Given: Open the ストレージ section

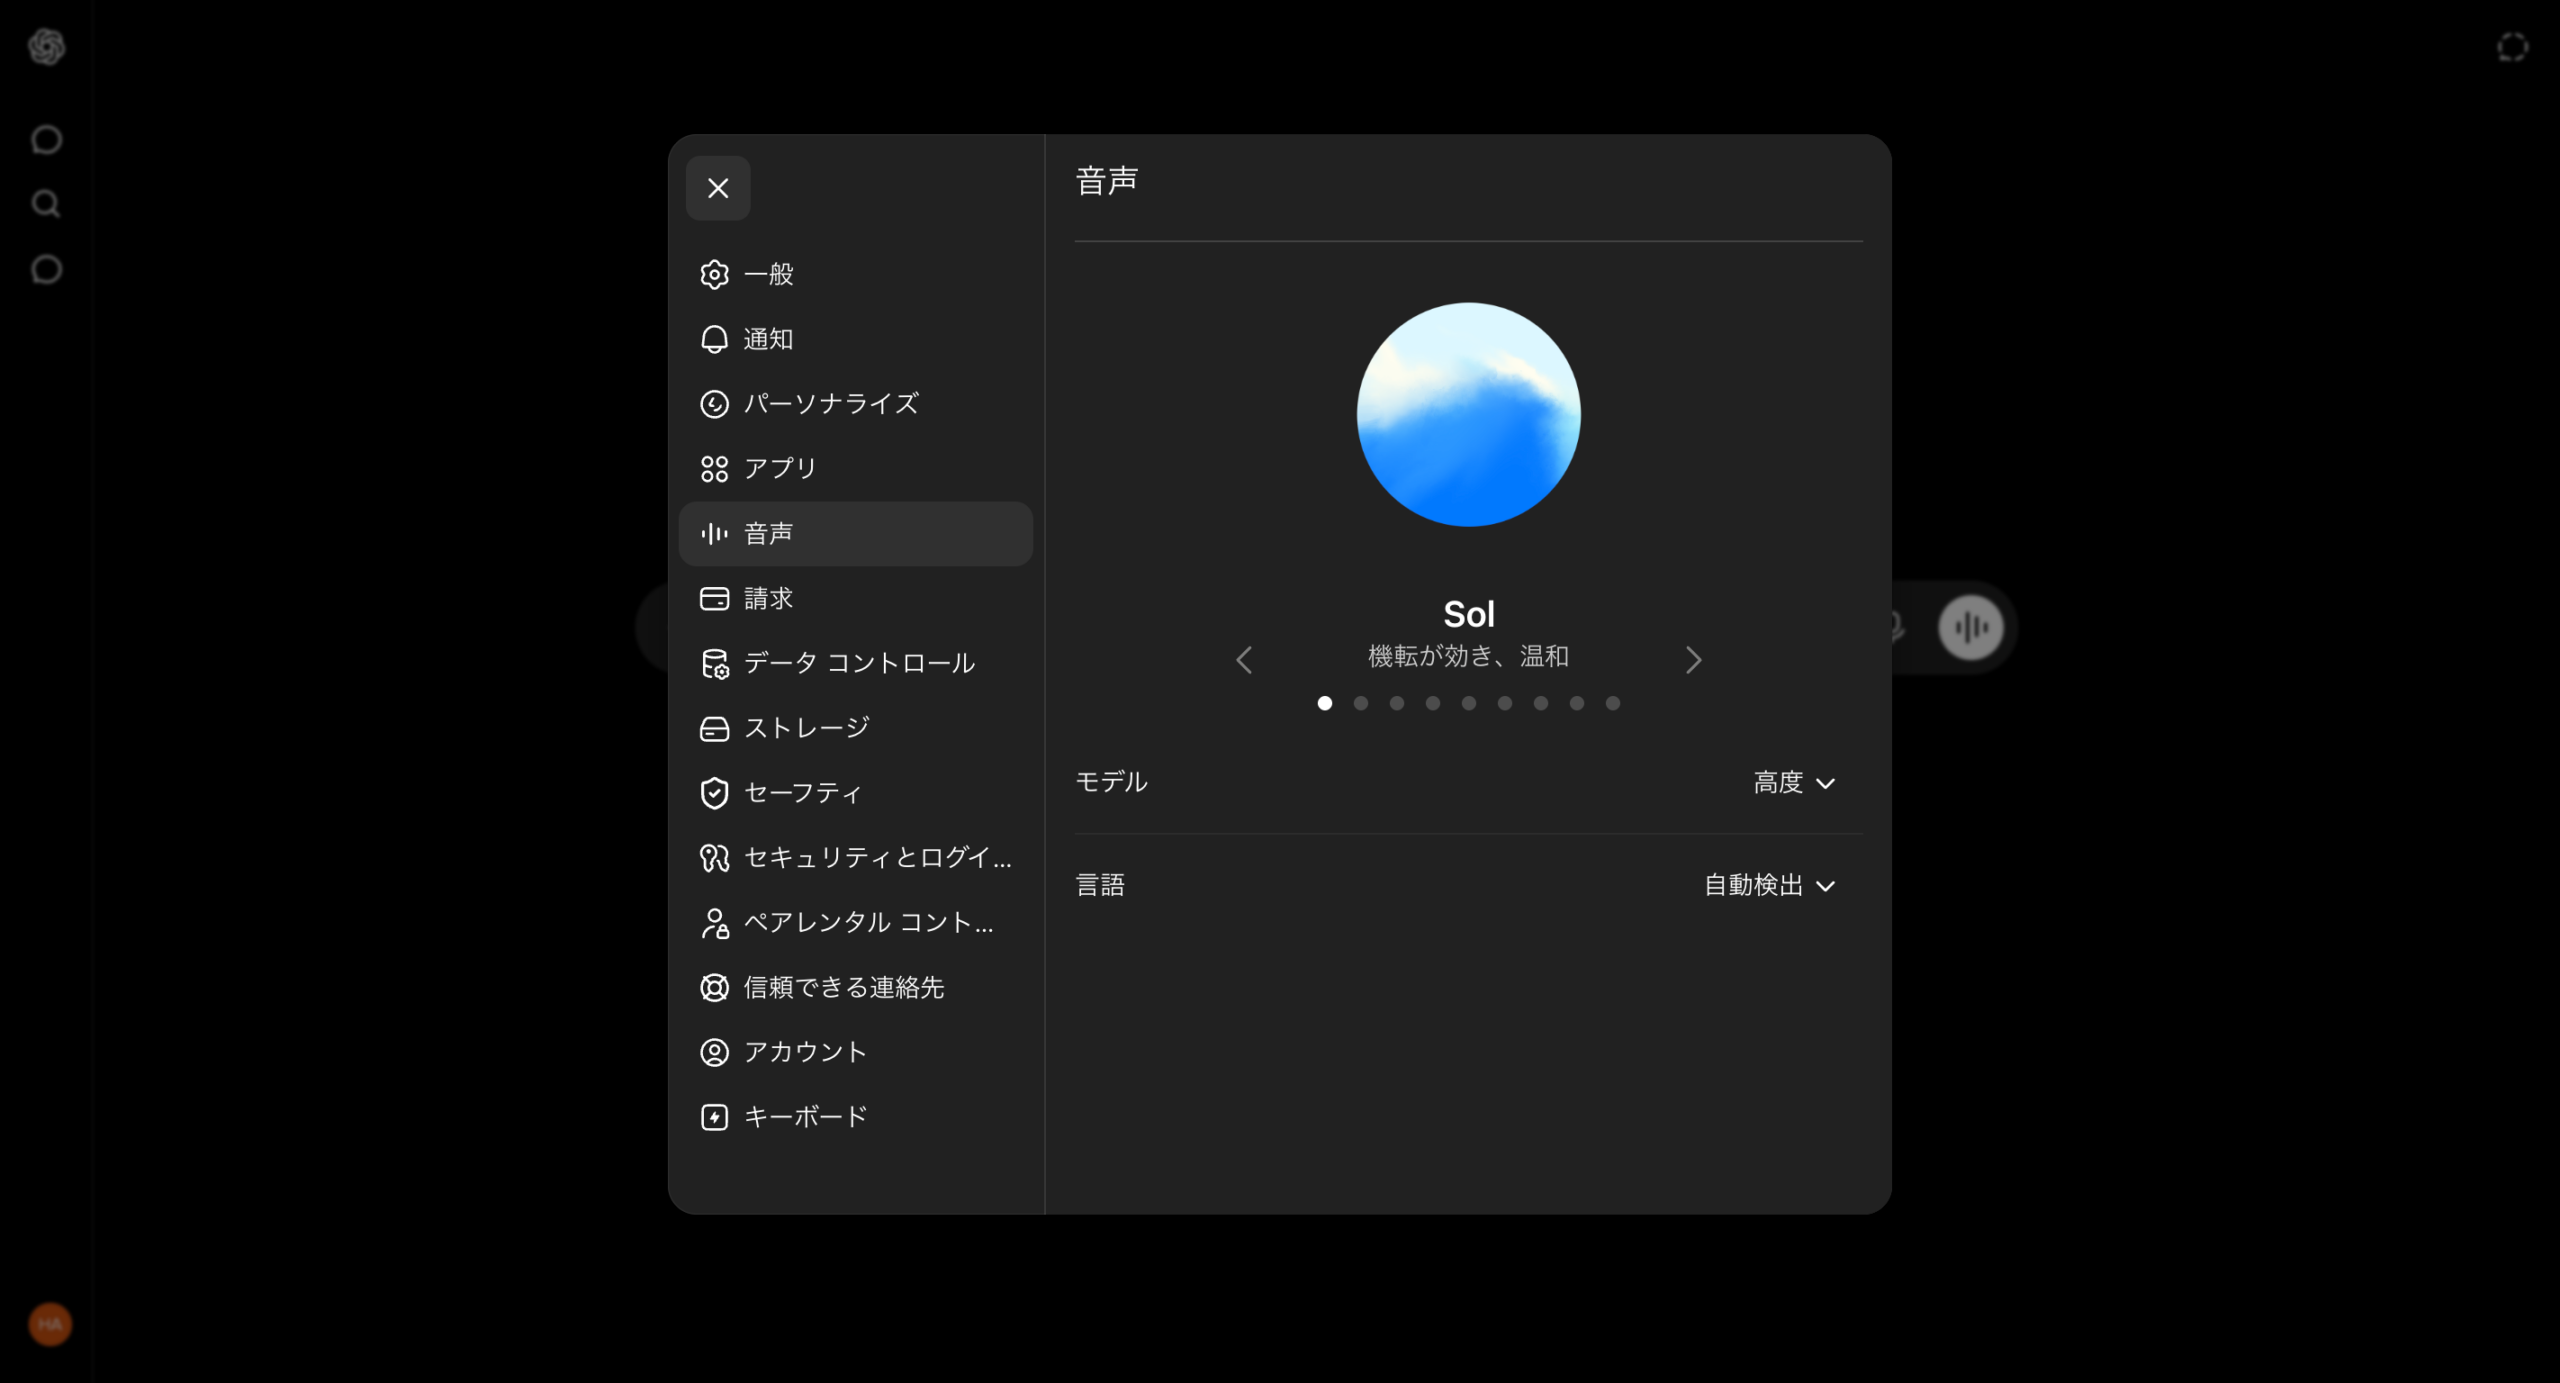Looking at the screenshot, I should pyautogui.click(x=856, y=728).
